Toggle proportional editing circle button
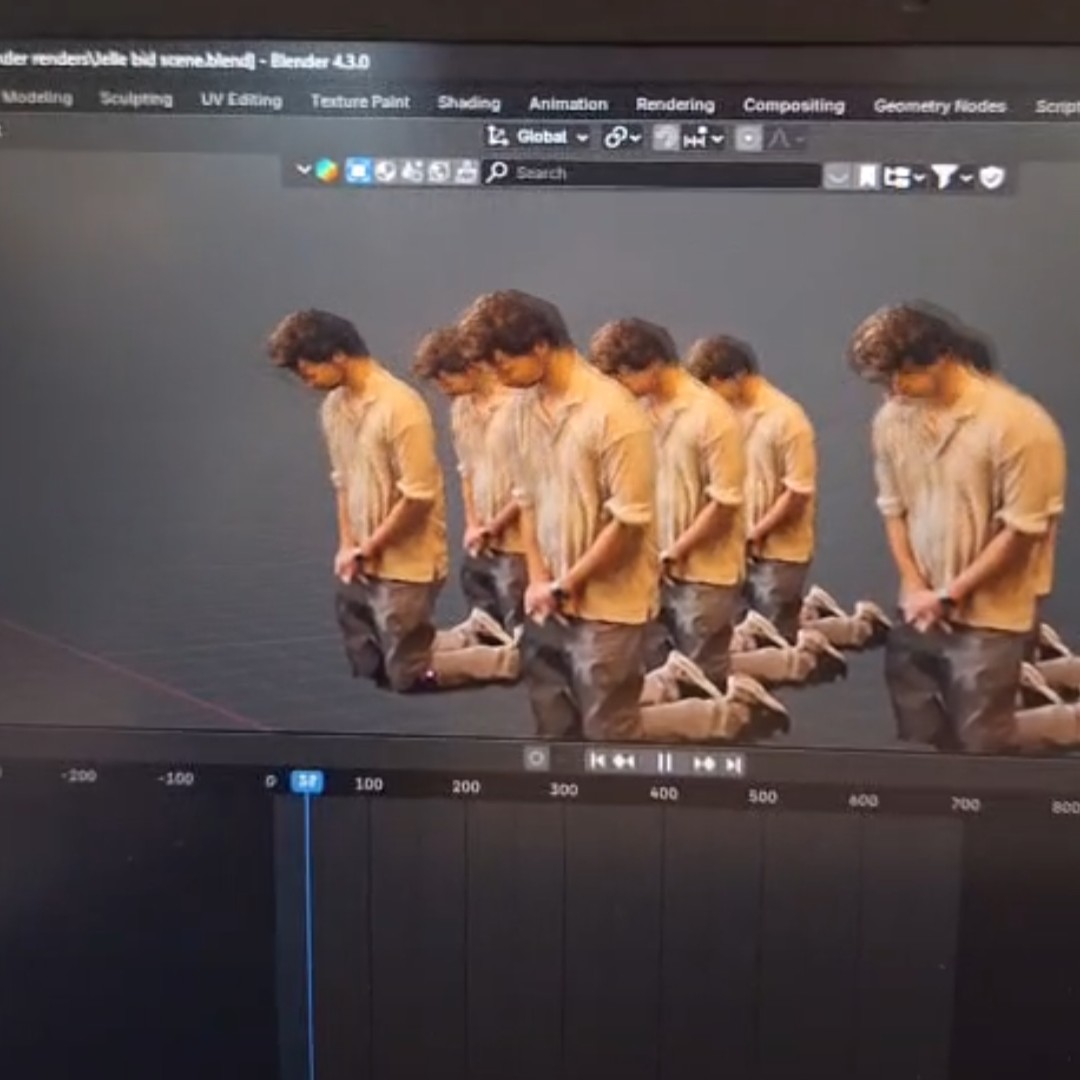Image resolution: width=1080 pixels, height=1080 pixels. pos(749,139)
